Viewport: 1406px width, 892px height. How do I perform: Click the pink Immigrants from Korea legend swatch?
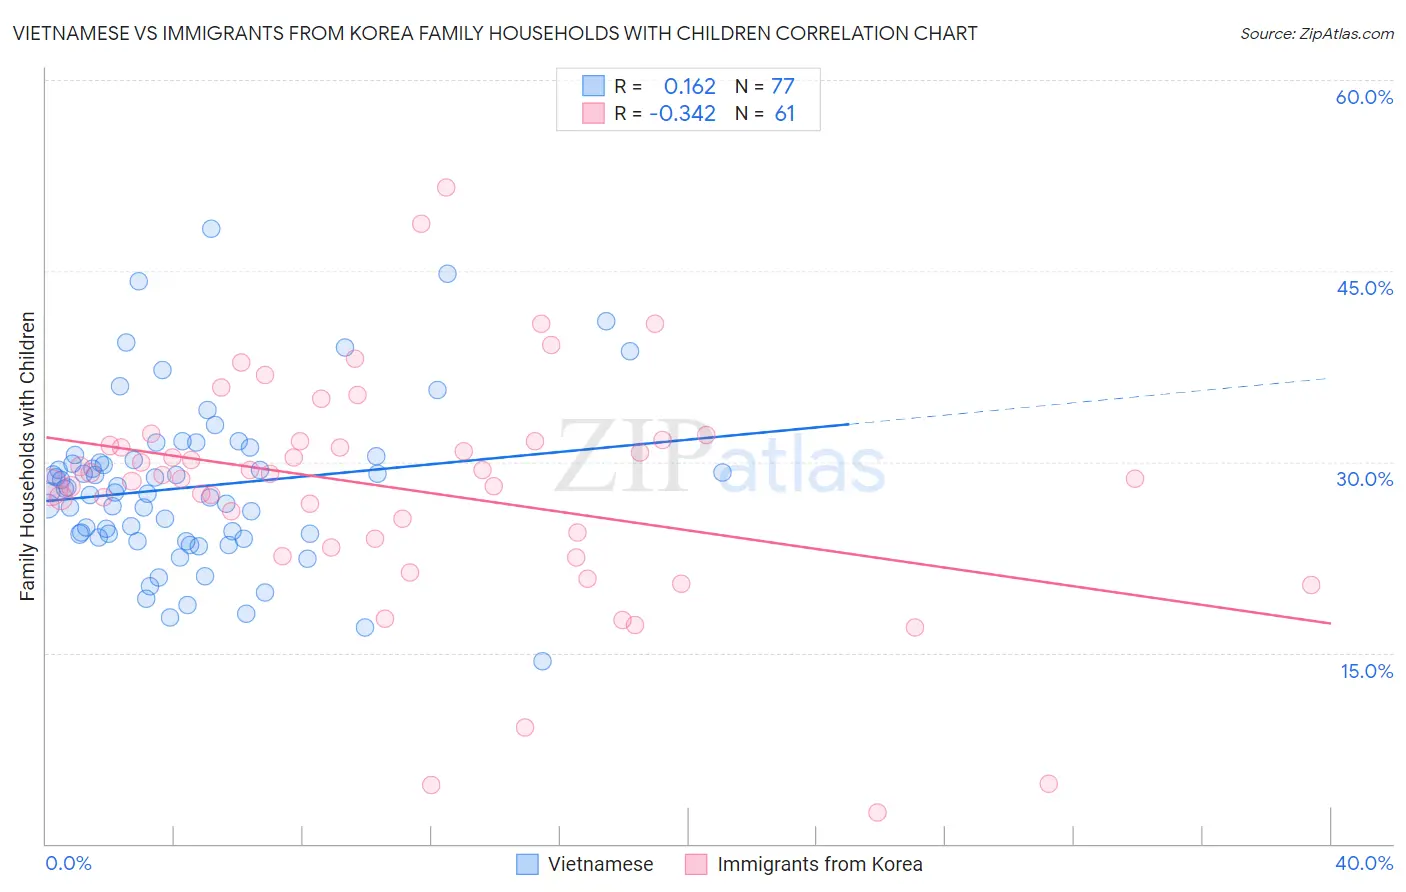[696, 864]
